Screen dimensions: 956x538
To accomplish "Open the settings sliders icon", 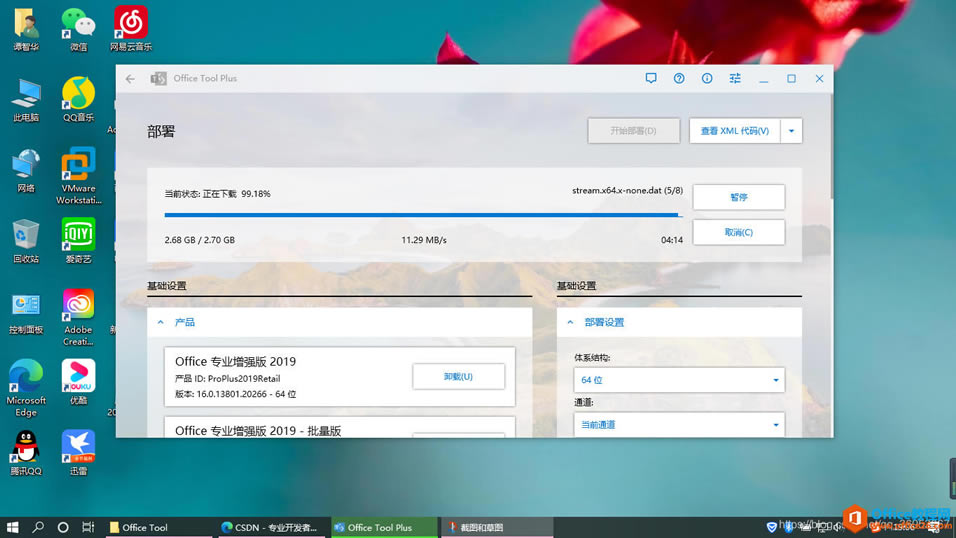I will pos(735,78).
